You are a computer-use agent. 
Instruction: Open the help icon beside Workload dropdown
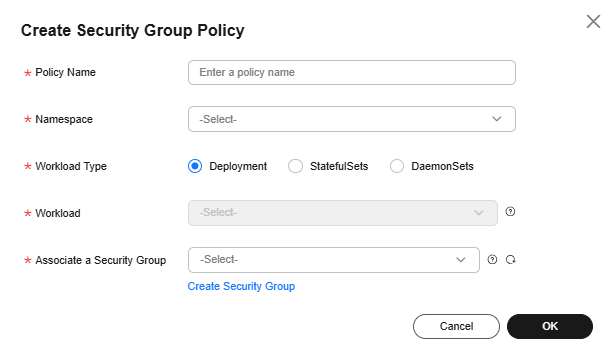pos(510,212)
